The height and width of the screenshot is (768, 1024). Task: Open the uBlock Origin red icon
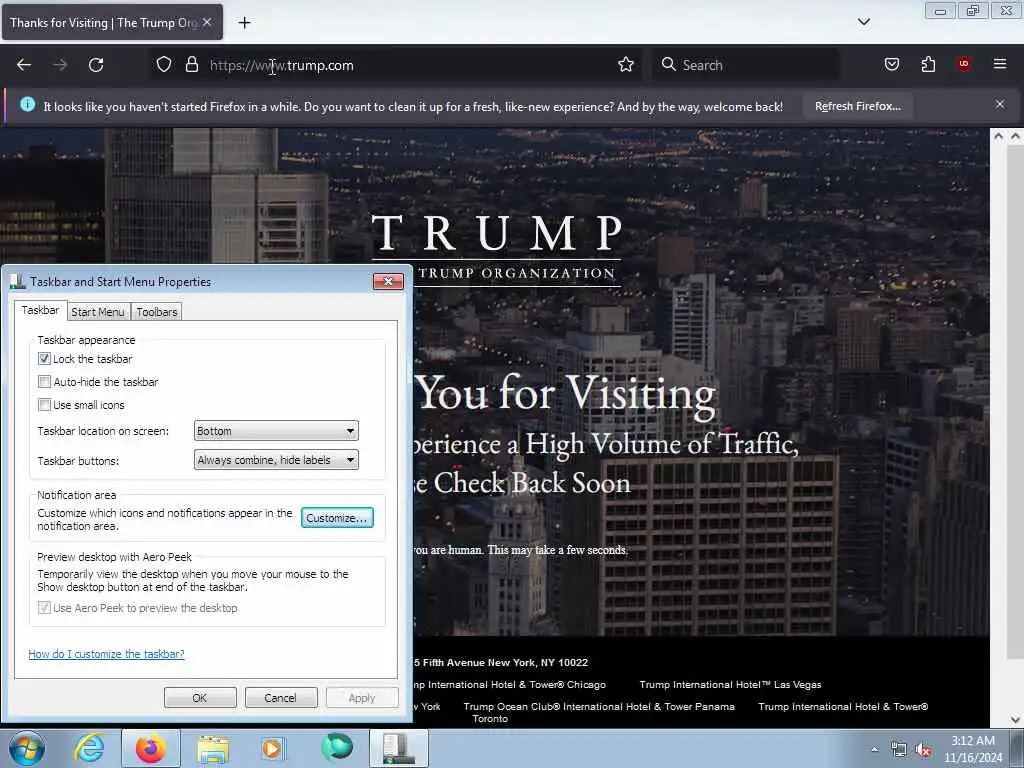tap(964, 64)
